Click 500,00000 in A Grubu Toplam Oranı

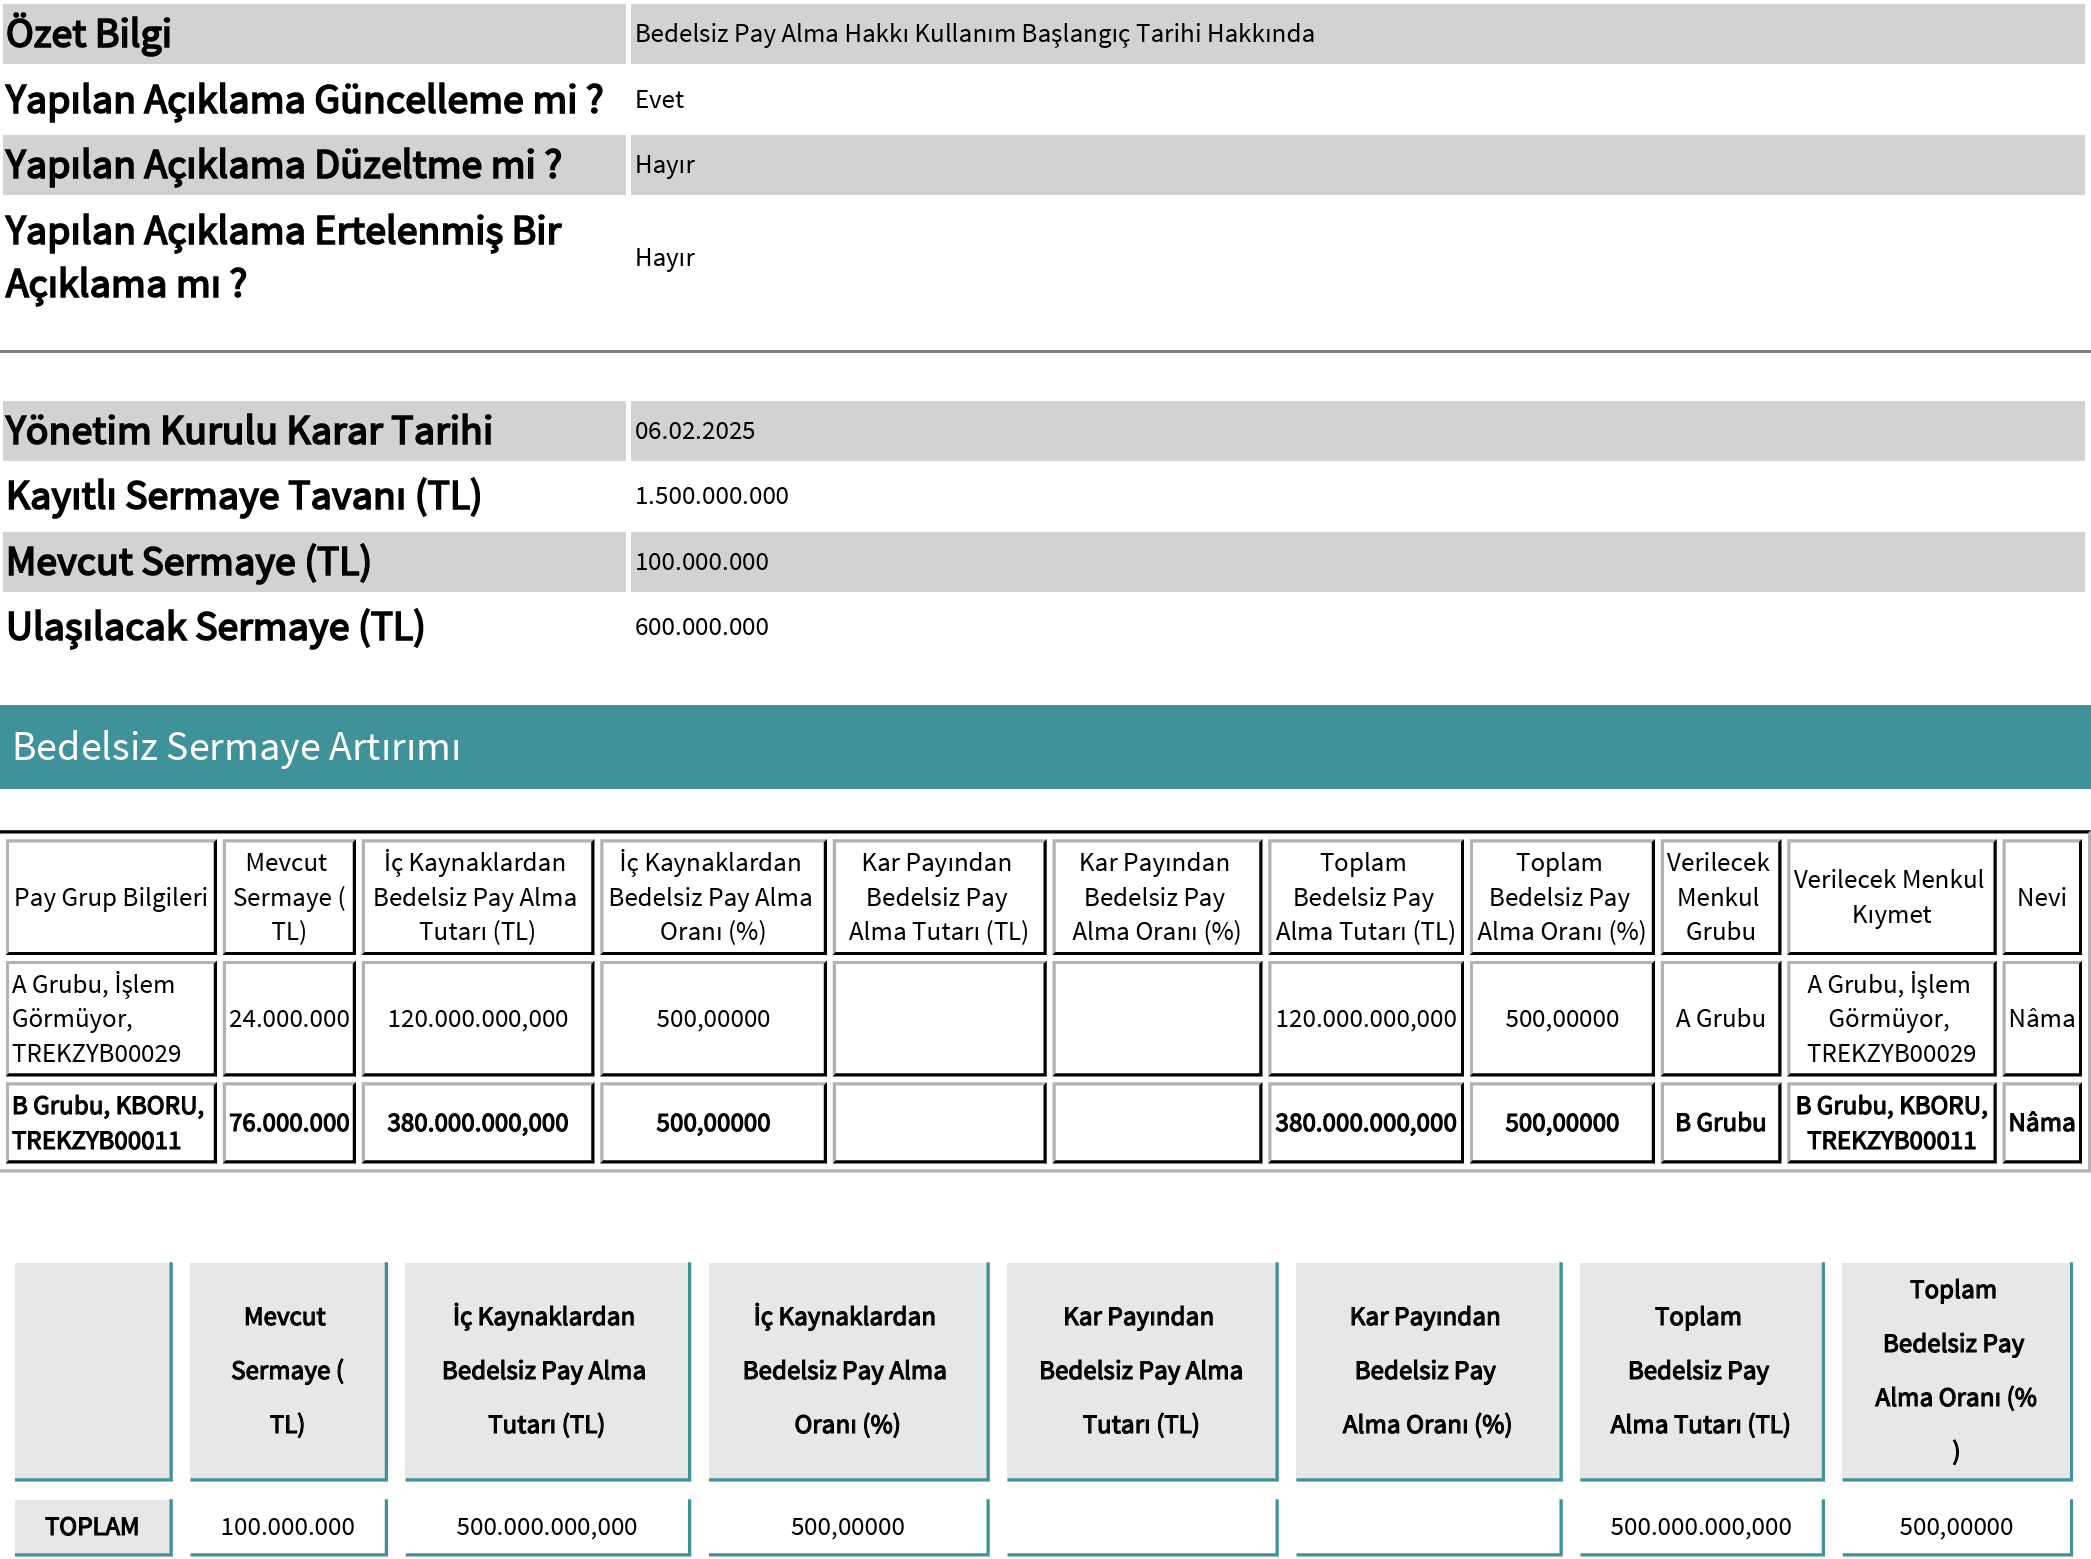[1561, 1019]
